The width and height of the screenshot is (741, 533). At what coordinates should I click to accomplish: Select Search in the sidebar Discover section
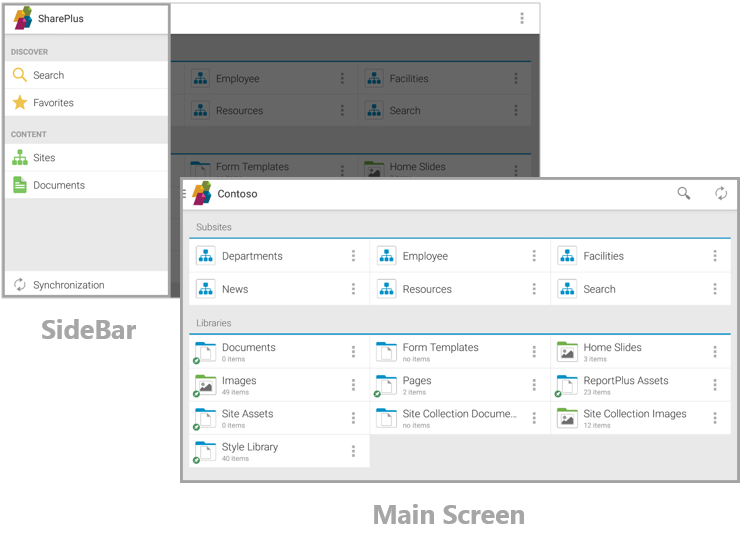click(48, 75)
